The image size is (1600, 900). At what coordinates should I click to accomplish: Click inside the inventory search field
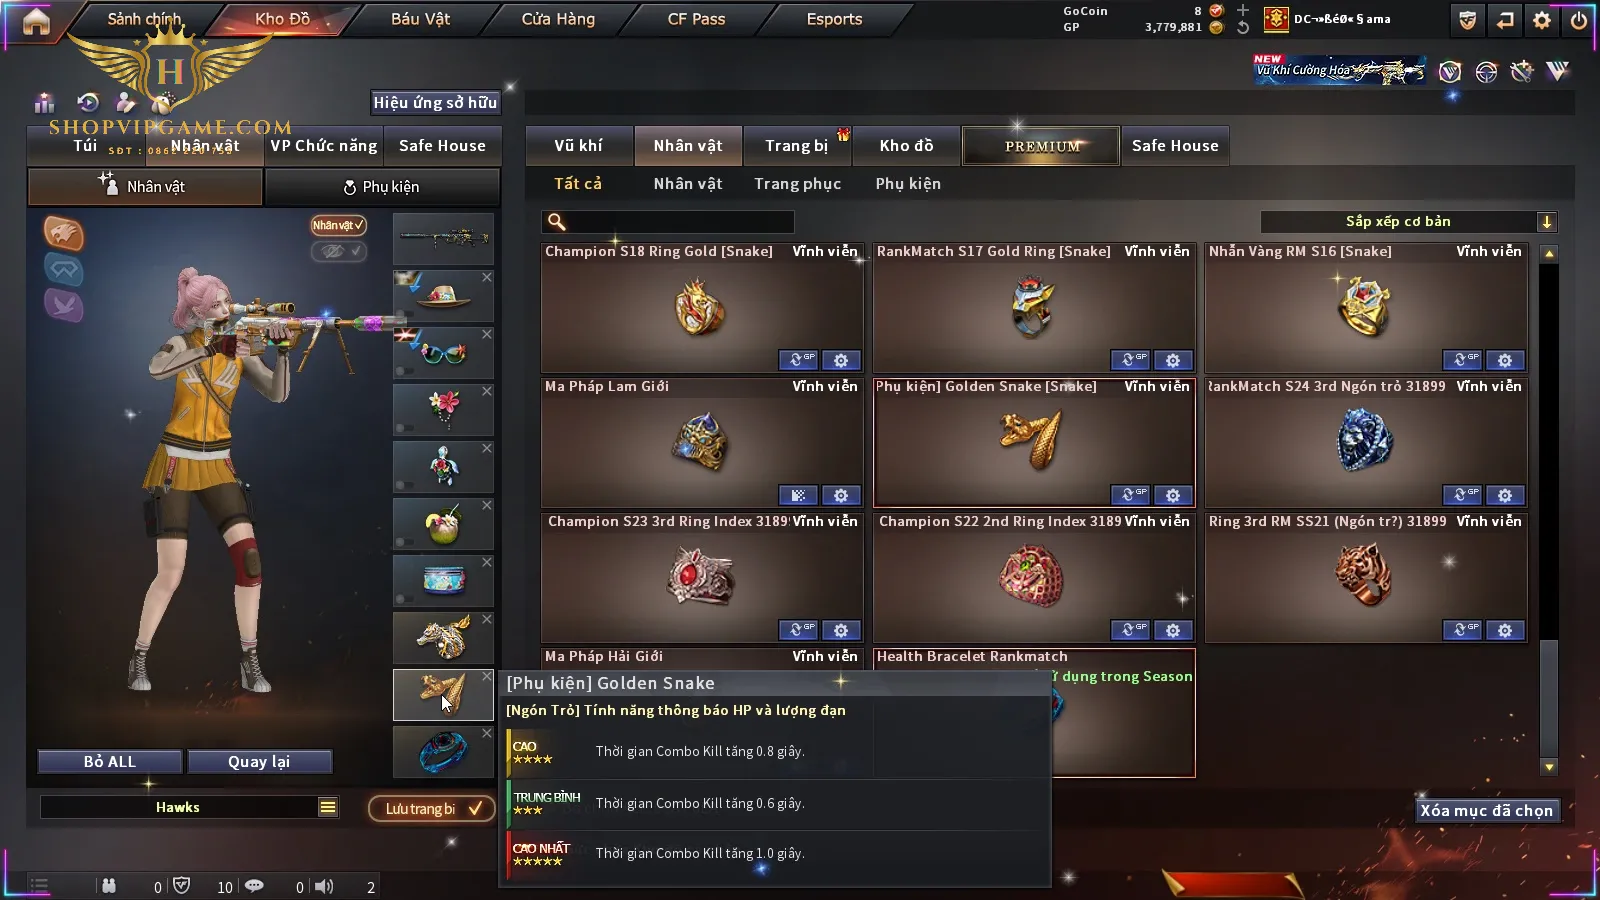[x=680, y=222]
